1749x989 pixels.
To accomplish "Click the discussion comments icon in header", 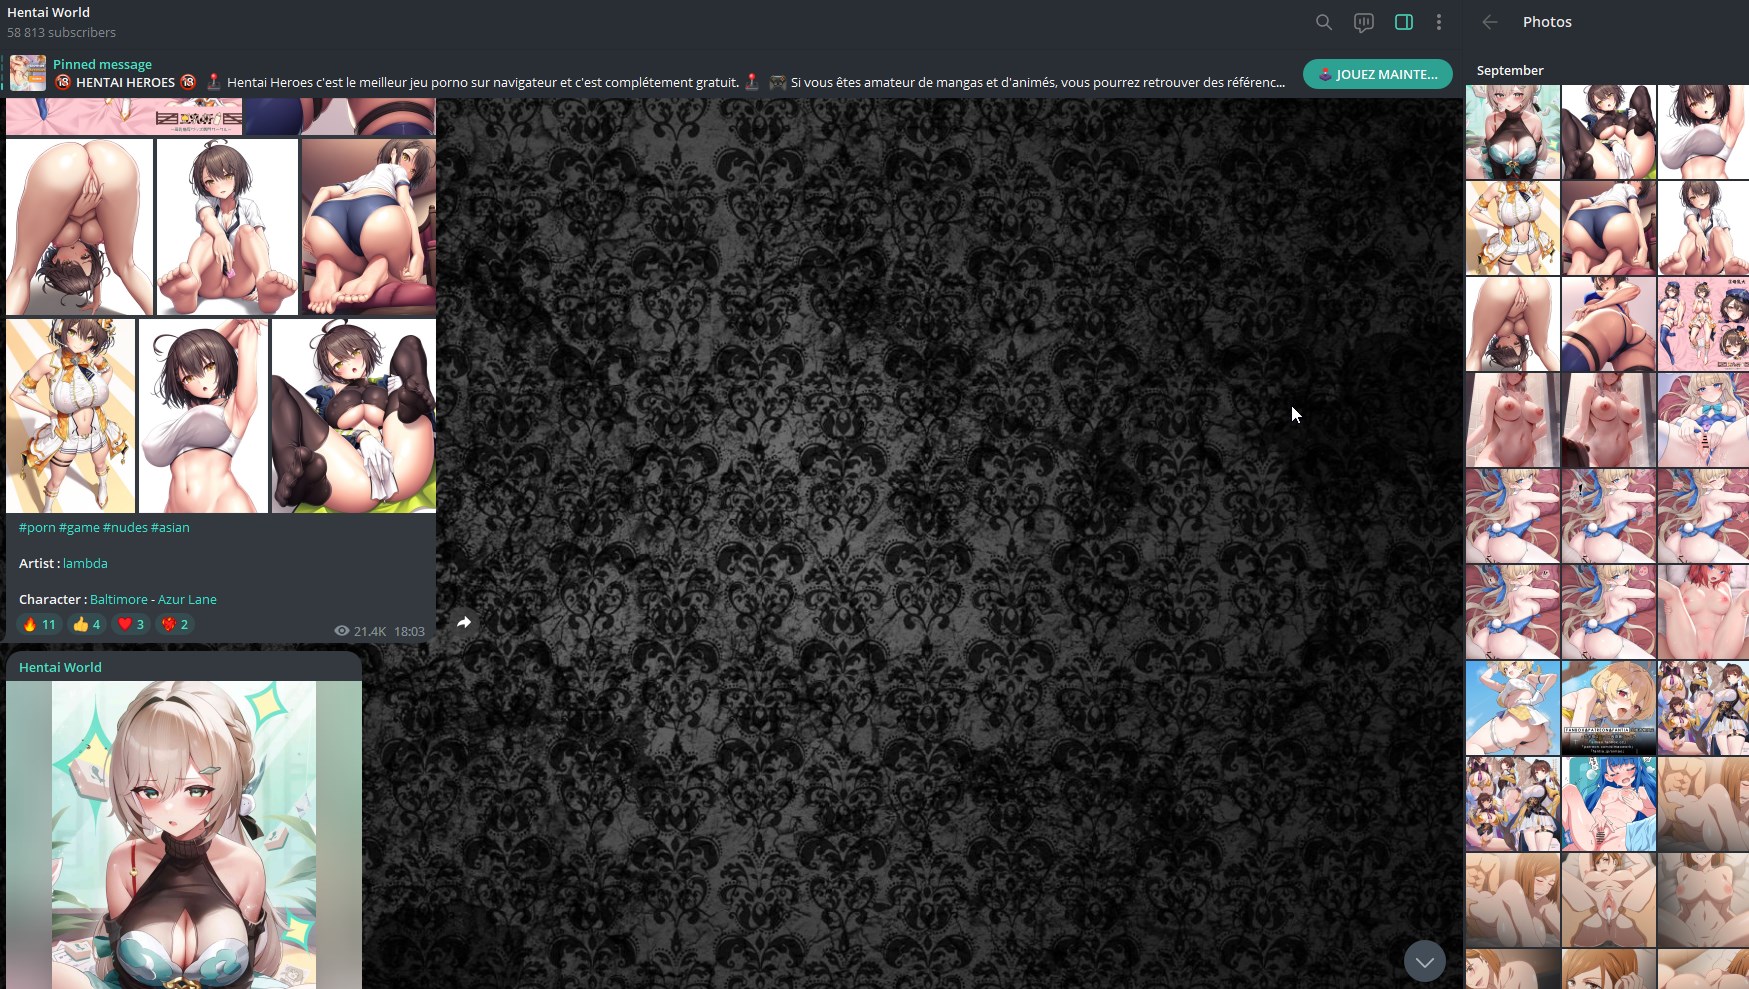I will coord(1363,22).
